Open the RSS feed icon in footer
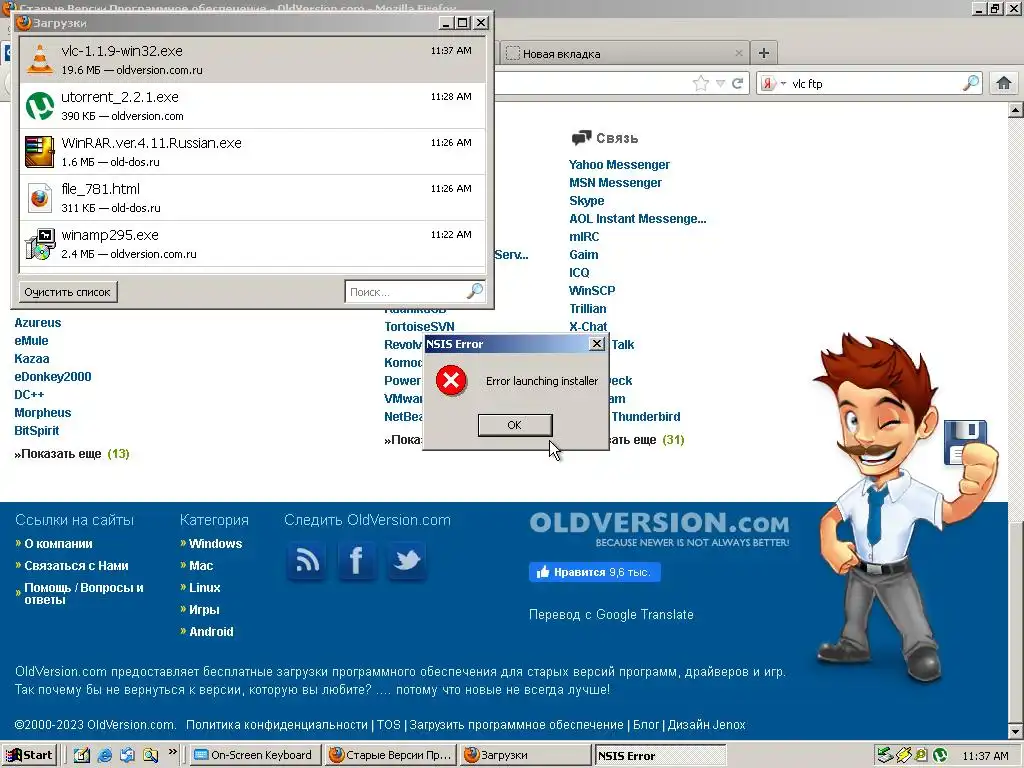This screenshot has width=1024, height=768. click(x=308, y=560)
